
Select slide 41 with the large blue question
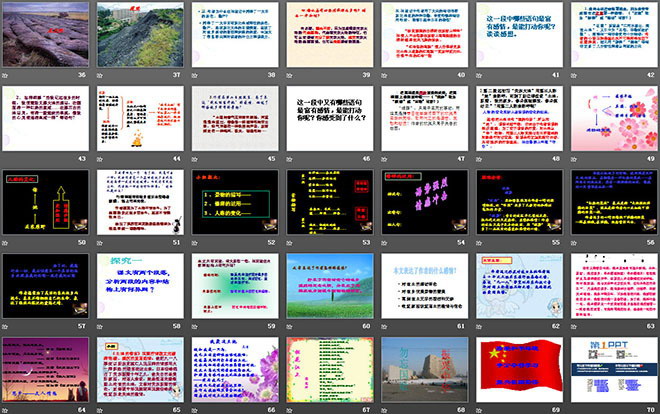[519, 34]
